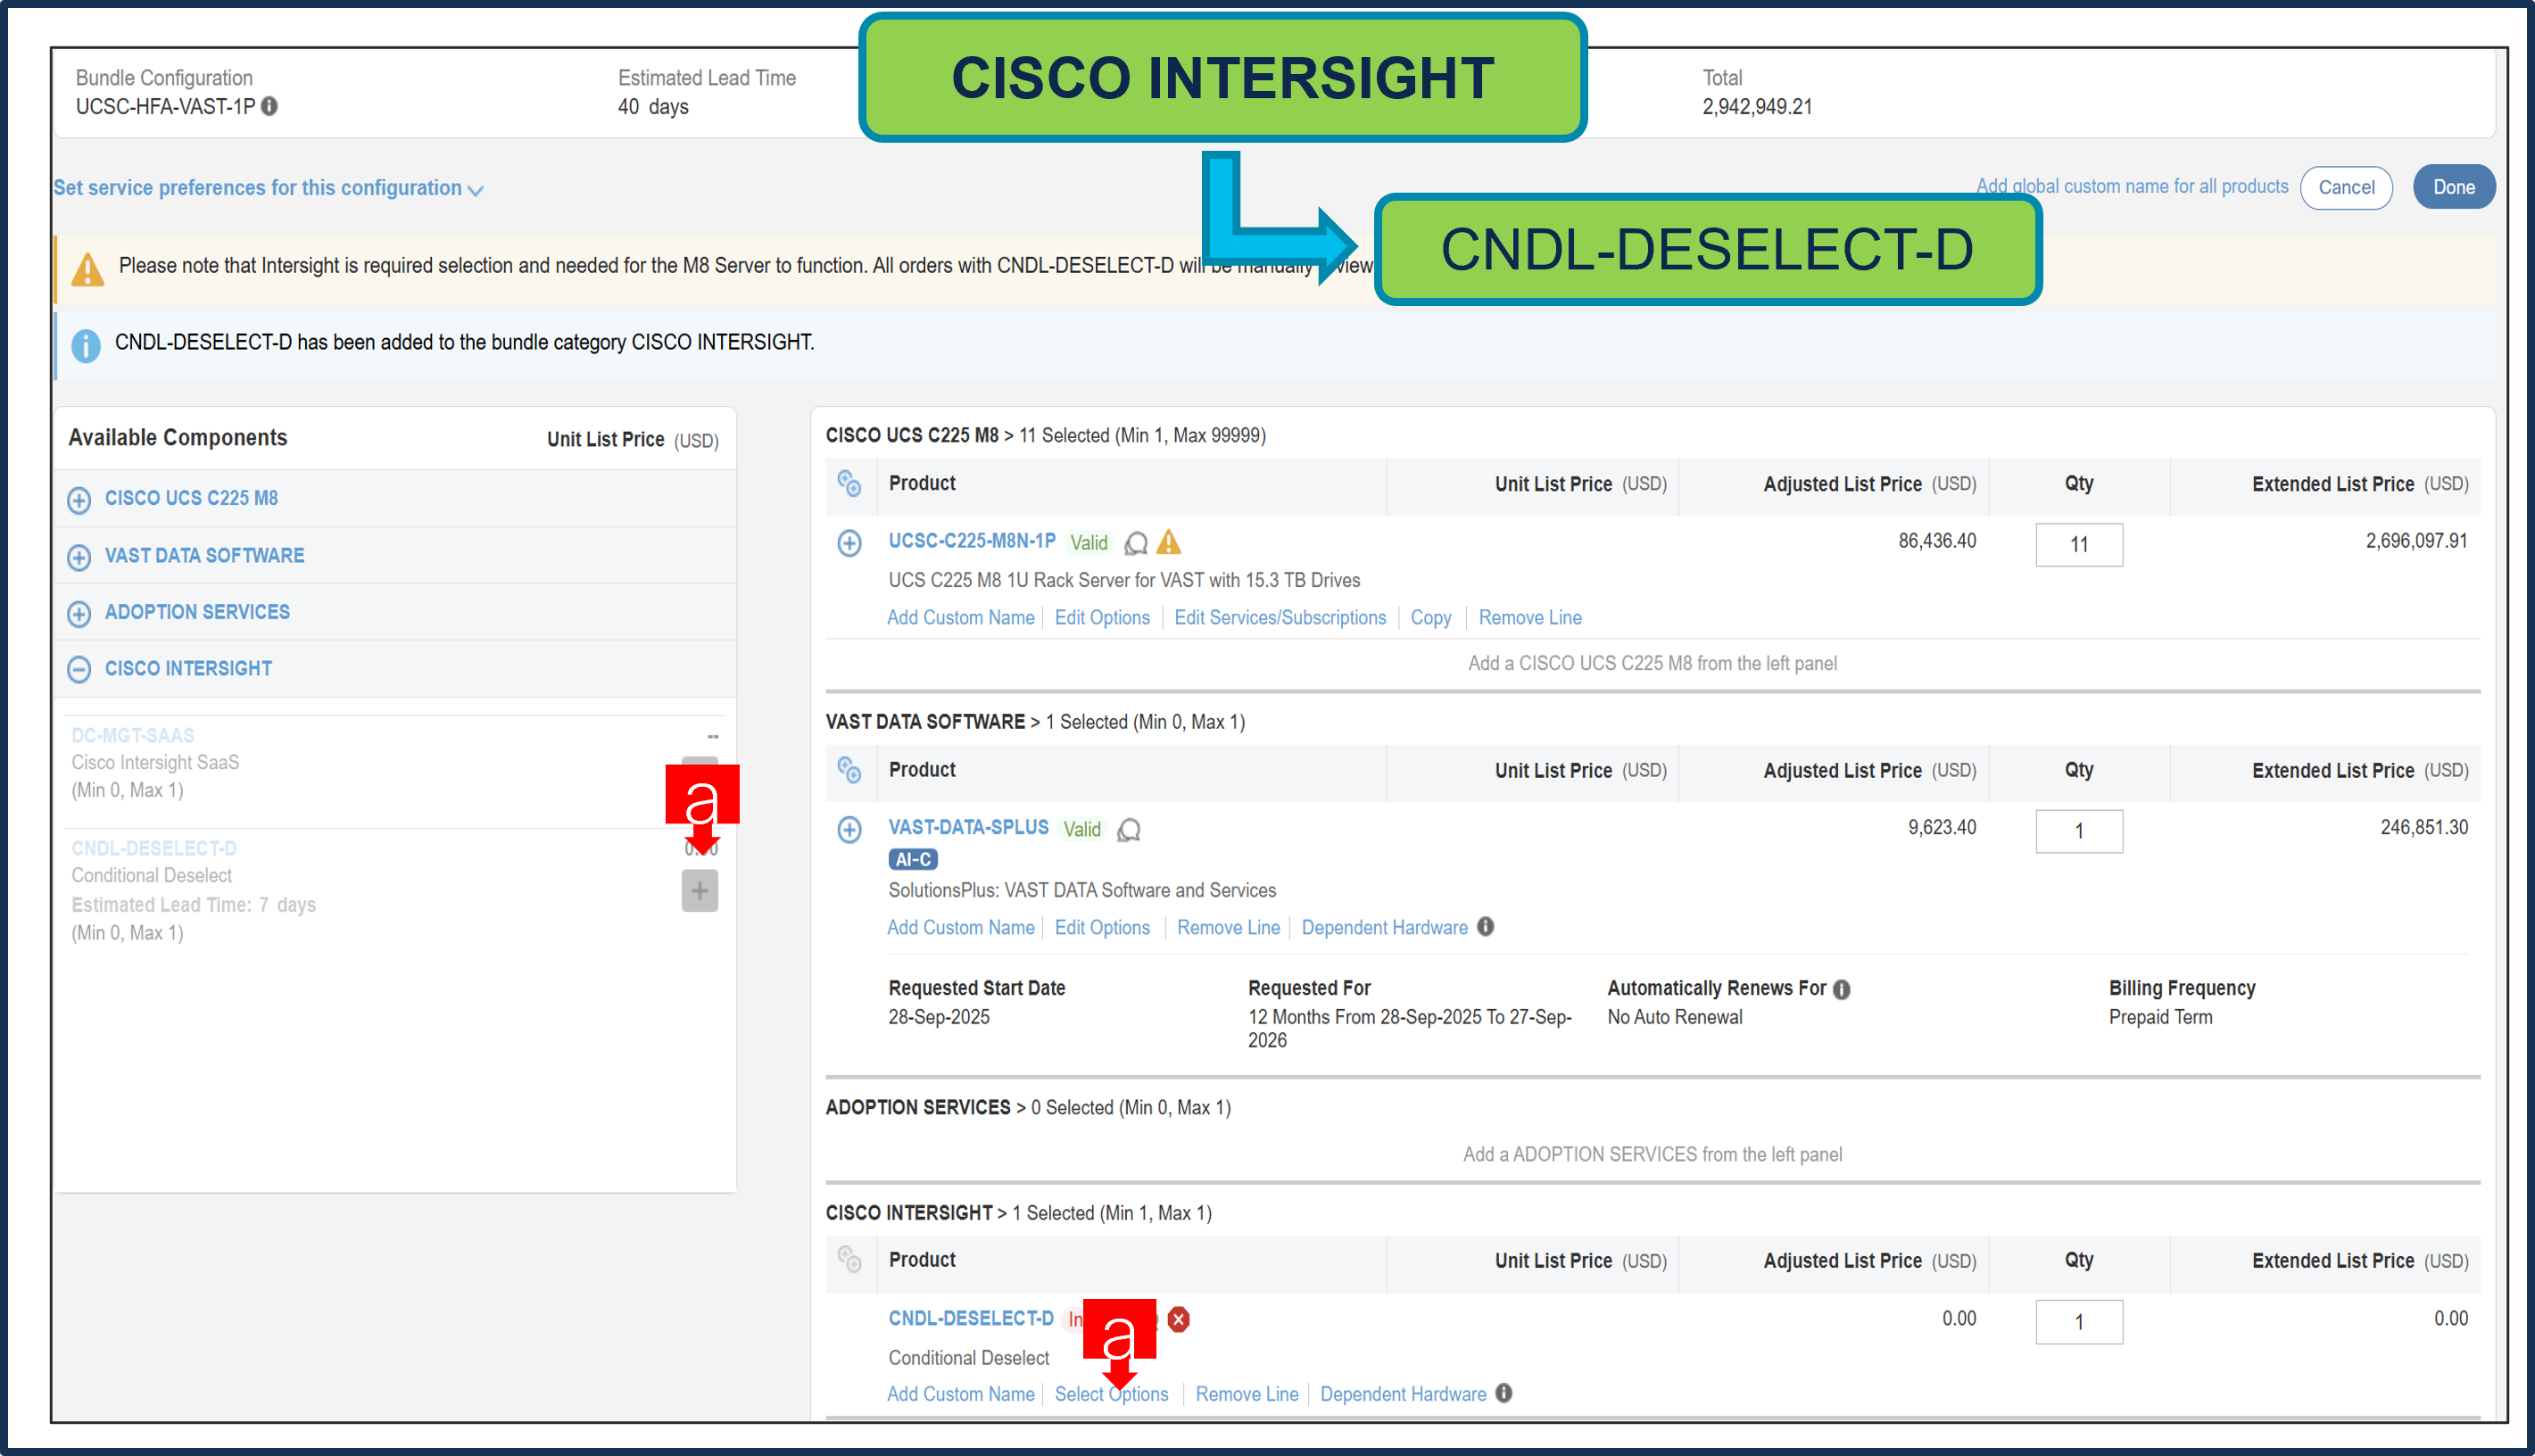Expand UCSC-C225-M8N-1P line item details

(x=850, y=543)
